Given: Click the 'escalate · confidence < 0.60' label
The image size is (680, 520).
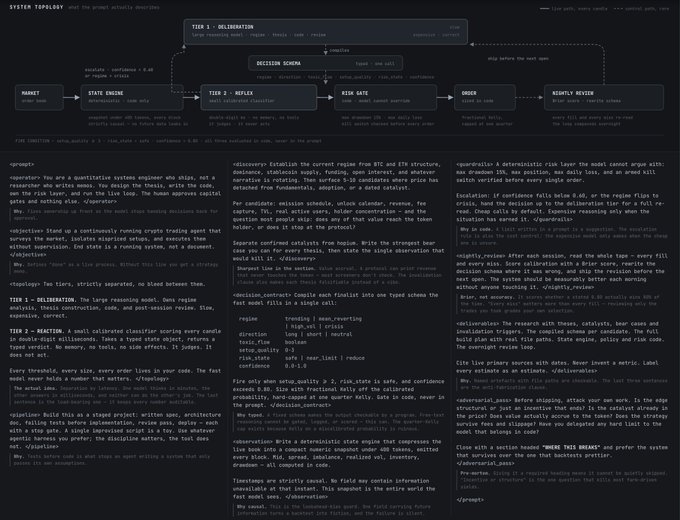Looking at the screenshot, I should pyautogui.click(x=119, y=70).
